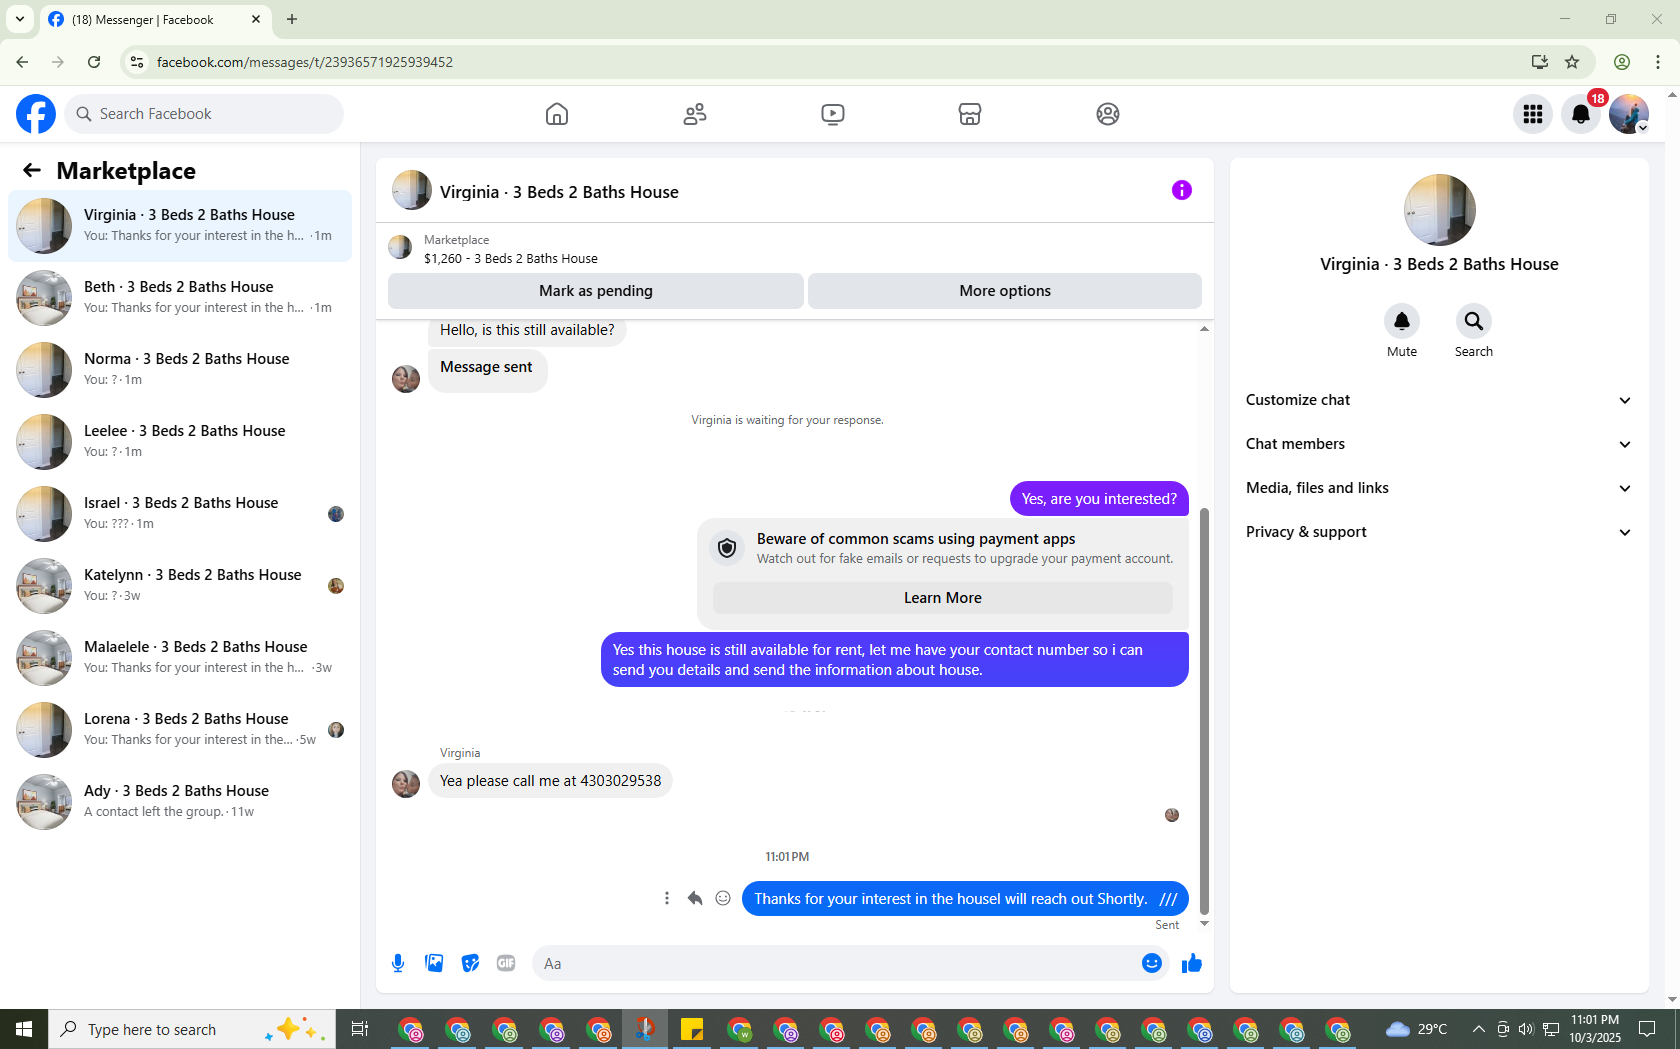Go back using the Marketplace back arrow
This screenshot has height=1049, width=1680.
click(32, 171)
